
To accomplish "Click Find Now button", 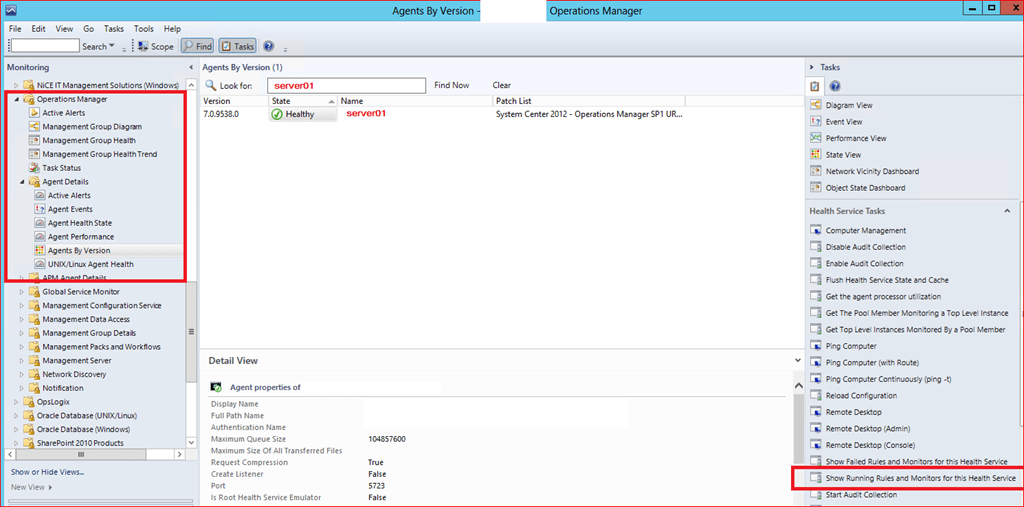I will pos(451,85).
